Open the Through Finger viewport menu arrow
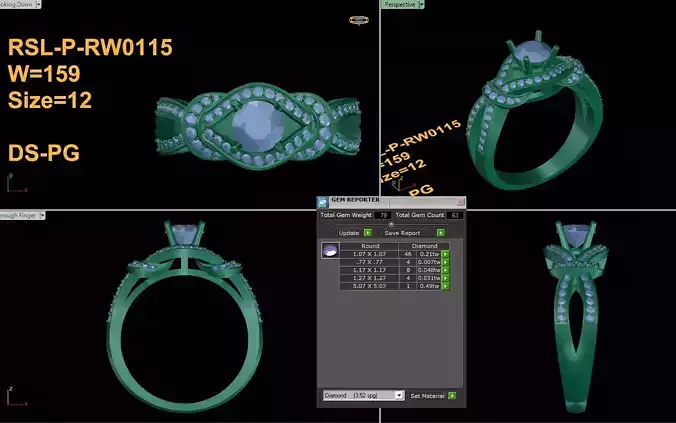The width and height of the screenshot is (676, 423). pyautogui.click(x=42, y=215)
